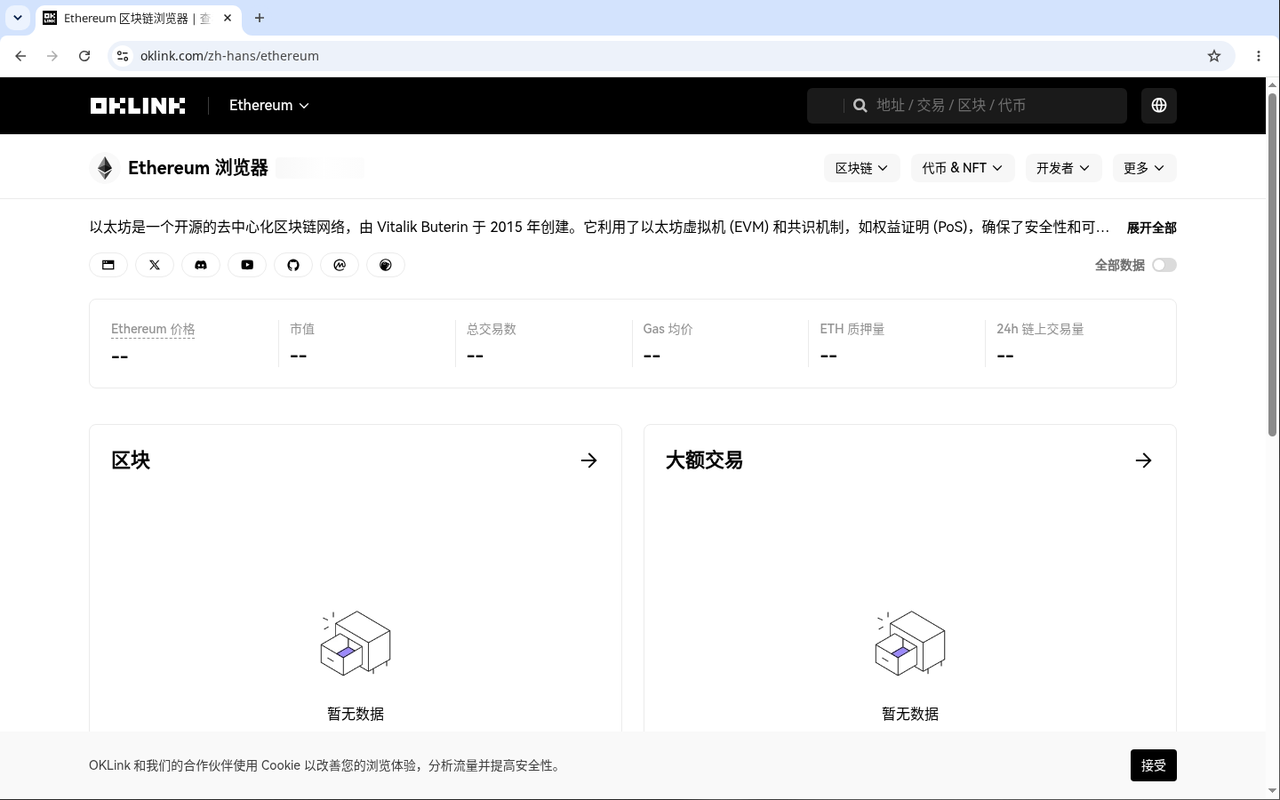Click the ETH 质押量 stat label
The width and height of the screenshot is (1280, 800).
852,329
